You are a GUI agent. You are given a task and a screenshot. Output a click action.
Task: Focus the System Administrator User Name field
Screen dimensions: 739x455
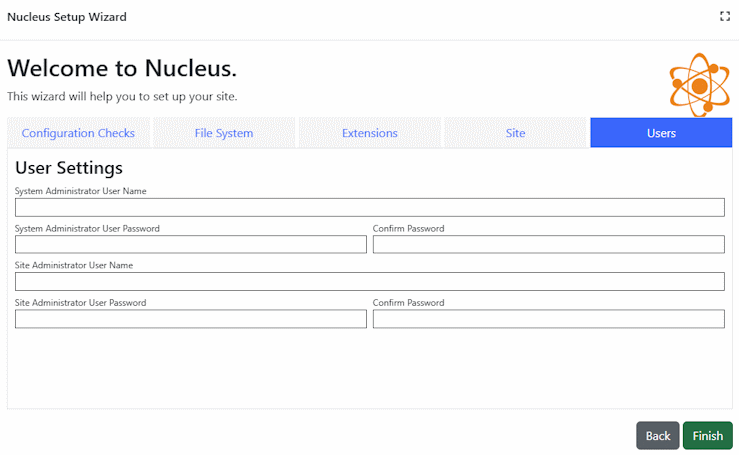coord(369,208)
